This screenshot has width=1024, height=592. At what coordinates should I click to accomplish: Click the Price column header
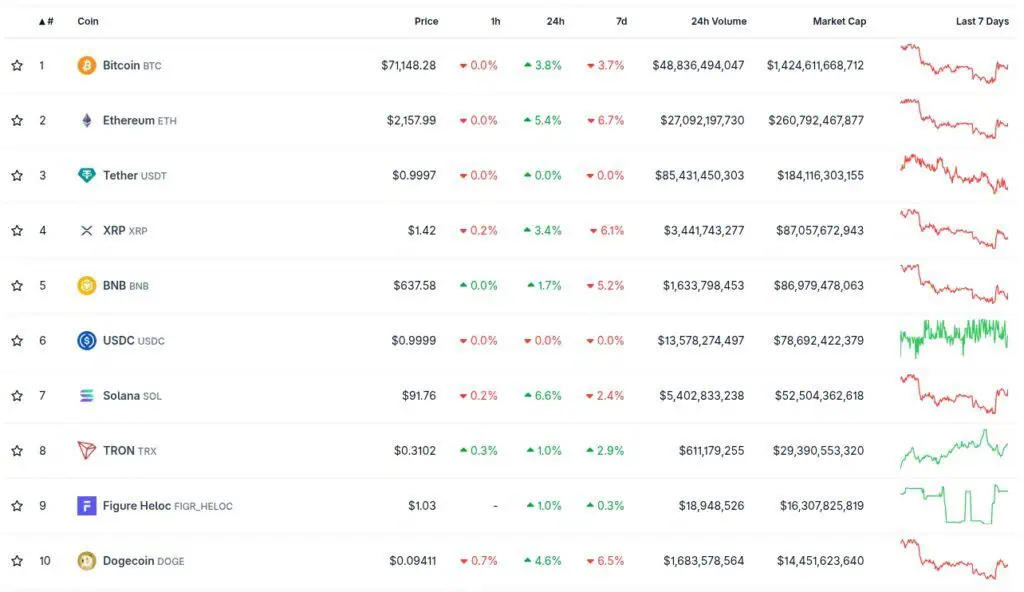click(426, 21)
